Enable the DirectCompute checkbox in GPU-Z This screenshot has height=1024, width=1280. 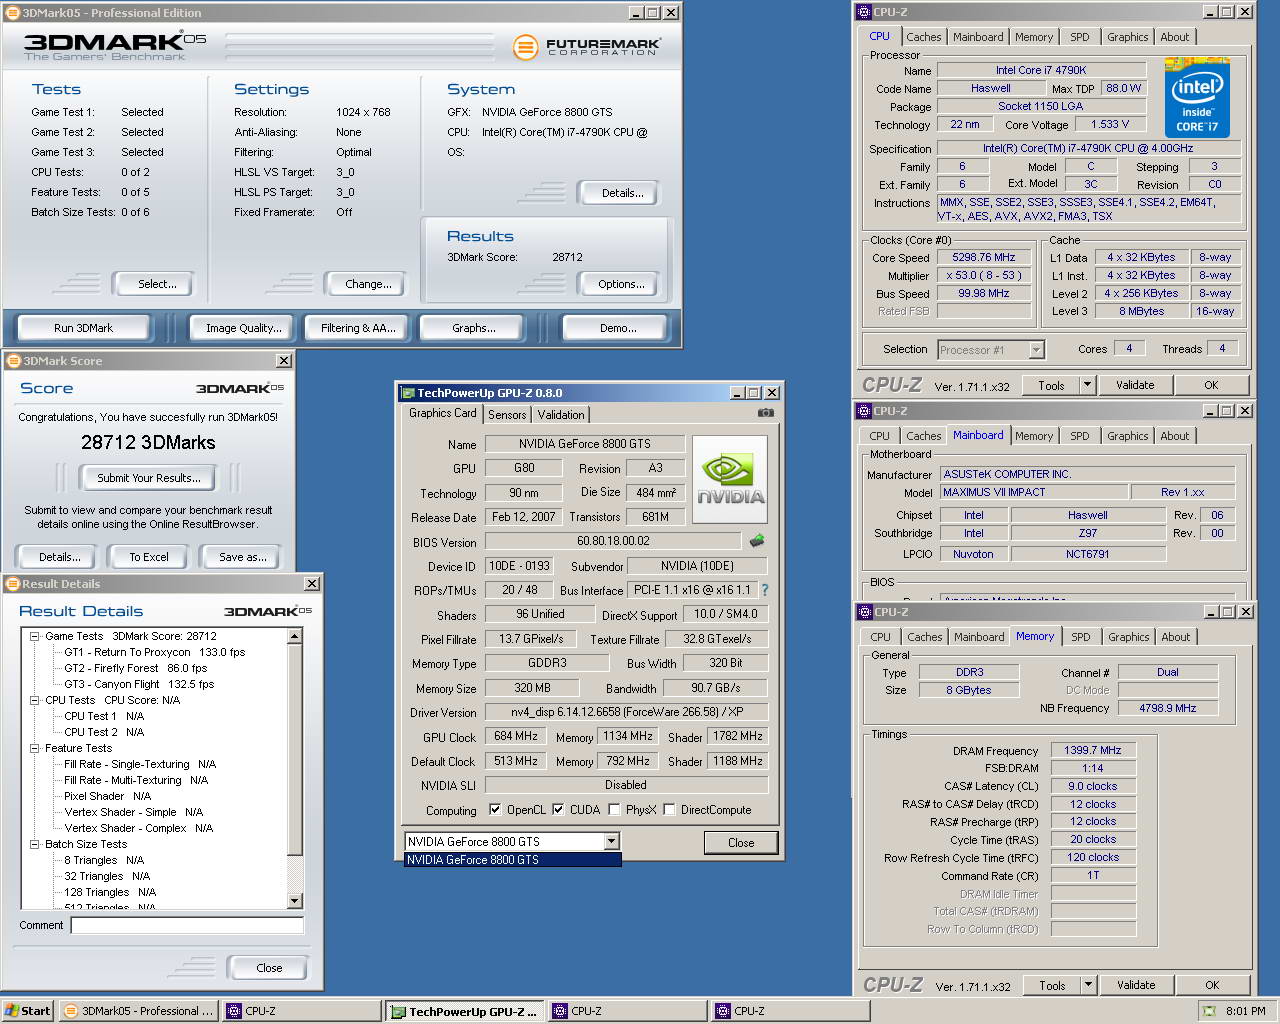pos(669,810)
